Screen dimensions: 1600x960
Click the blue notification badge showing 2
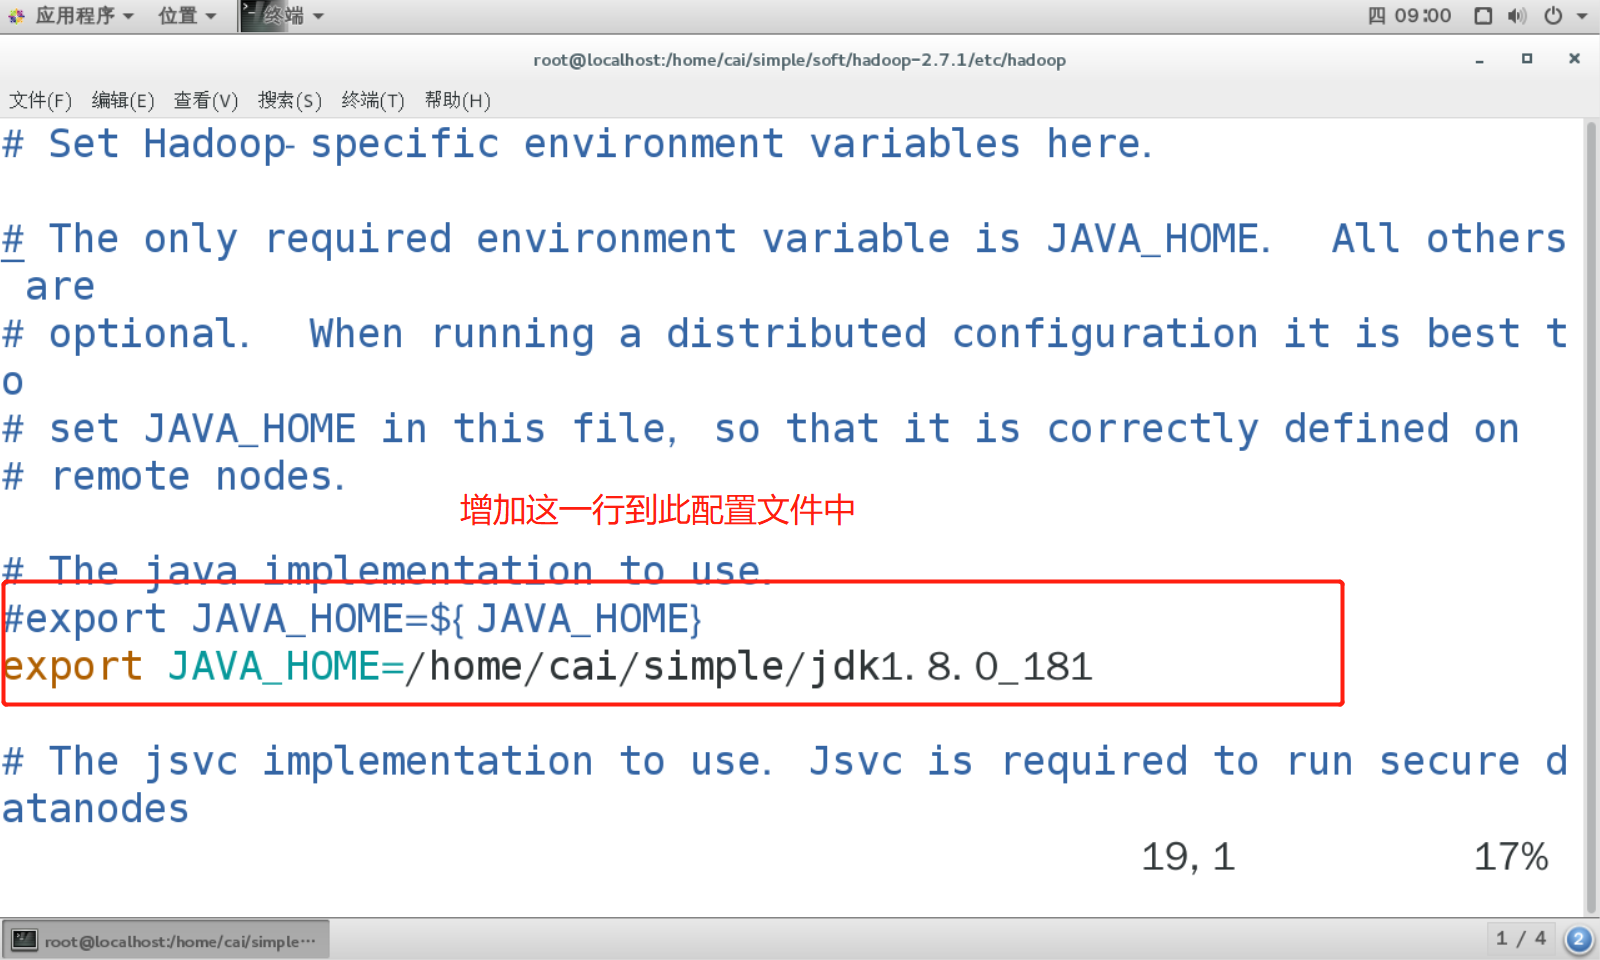point(1579,940)
